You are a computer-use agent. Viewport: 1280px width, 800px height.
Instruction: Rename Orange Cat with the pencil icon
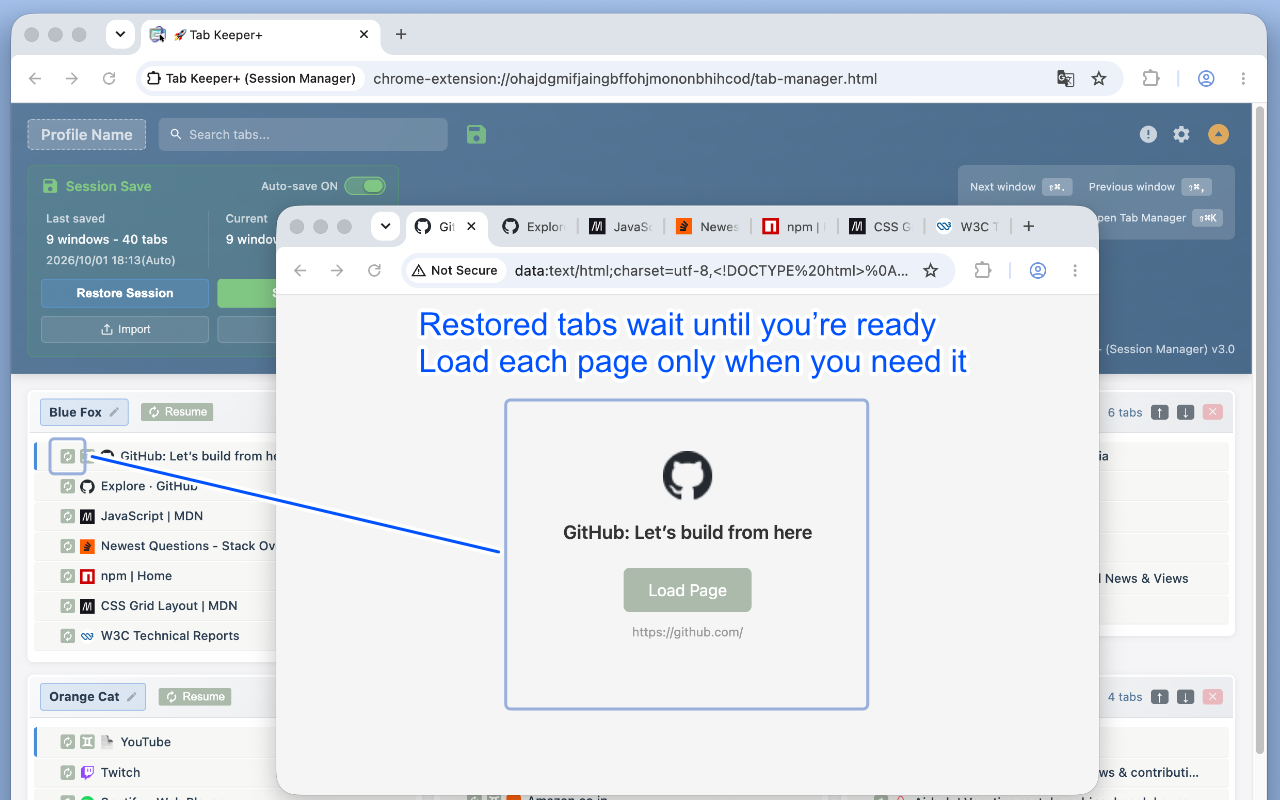point(132,697)
